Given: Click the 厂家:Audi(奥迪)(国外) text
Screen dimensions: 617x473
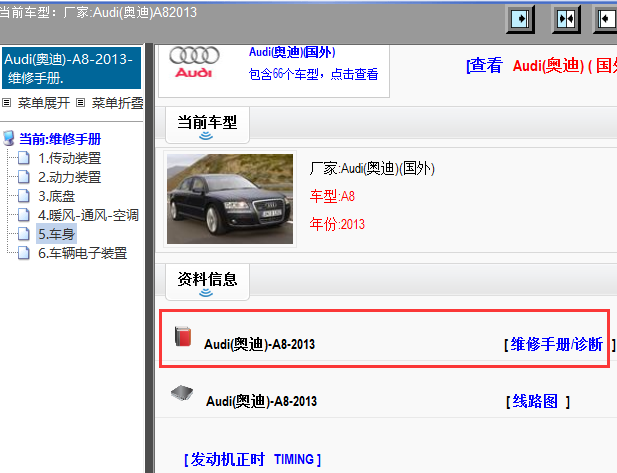Looking at the screenshot, I should [372, 168].
